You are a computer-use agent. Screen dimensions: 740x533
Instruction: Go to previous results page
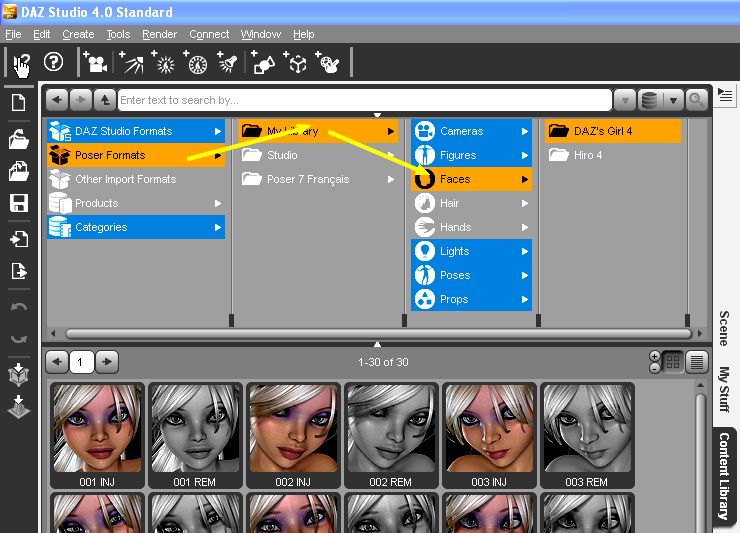click(57, 362)
